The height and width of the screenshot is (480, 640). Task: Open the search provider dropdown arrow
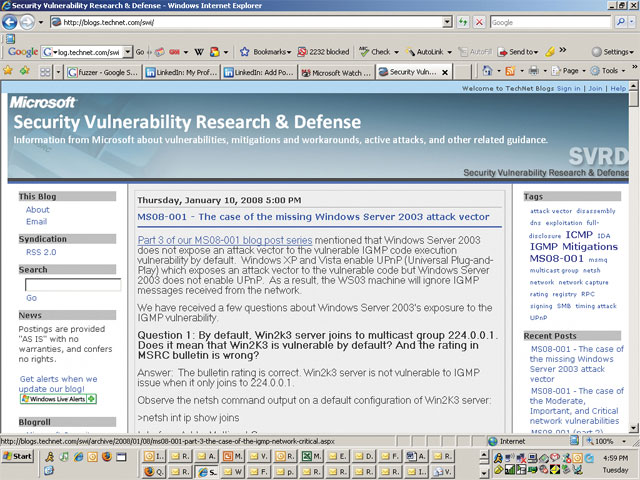coord(632,22)
